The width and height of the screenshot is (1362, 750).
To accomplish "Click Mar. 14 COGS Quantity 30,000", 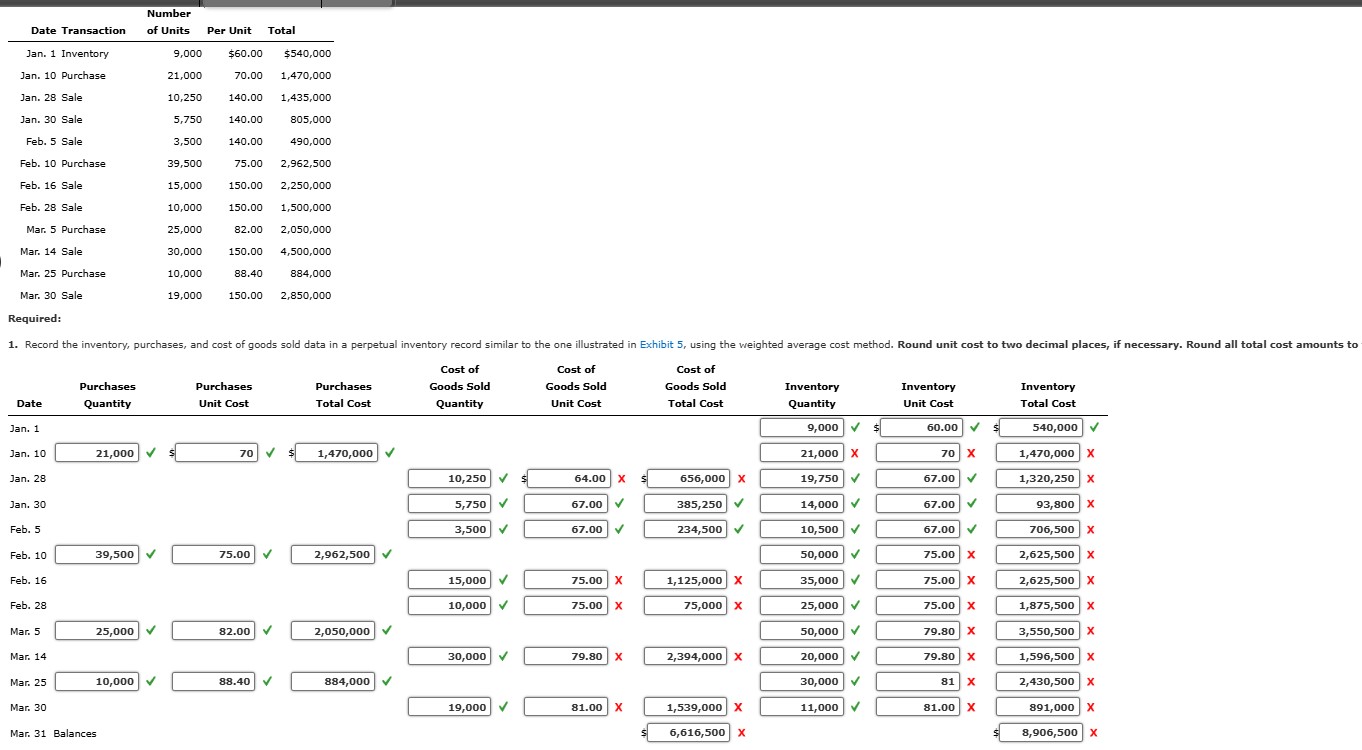I will coord(450,656).
